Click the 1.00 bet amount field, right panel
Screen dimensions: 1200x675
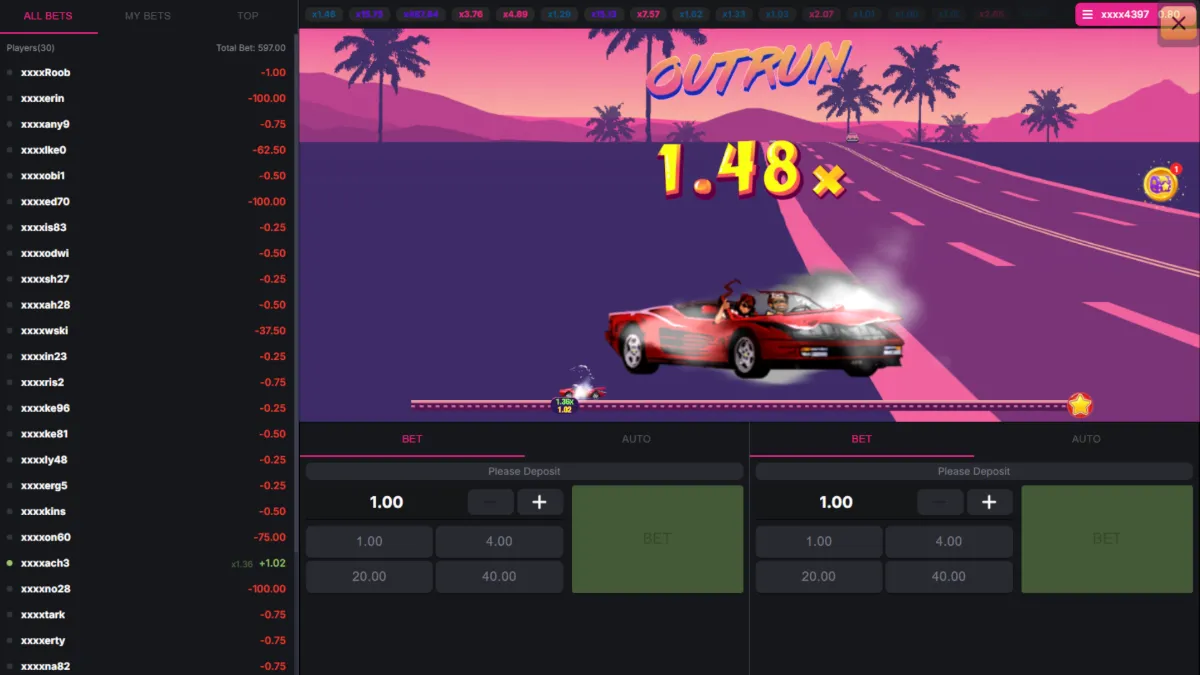click(x=836, y=502)
